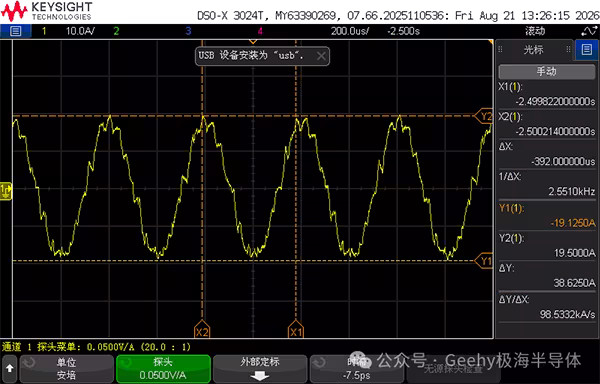
Task: Click the 手动 manual mode button
Action: tap(547, 72)
